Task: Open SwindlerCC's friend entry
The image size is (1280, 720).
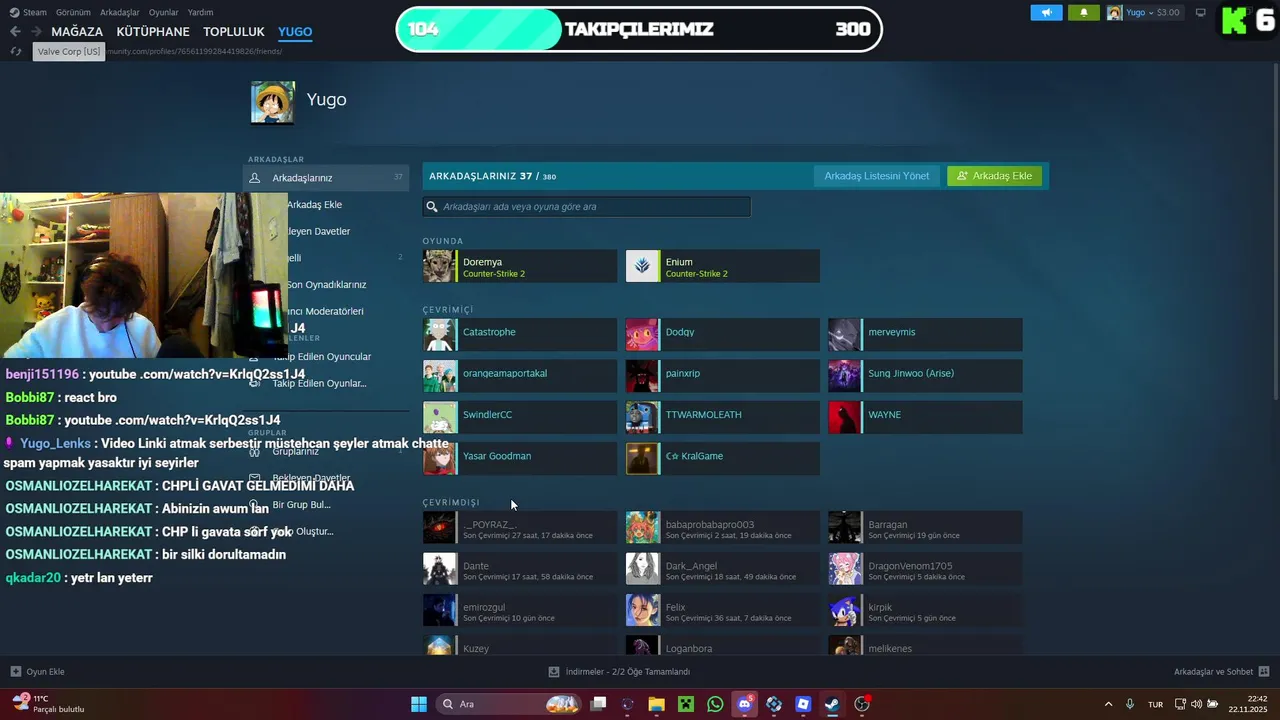Action: pos(520,417)
